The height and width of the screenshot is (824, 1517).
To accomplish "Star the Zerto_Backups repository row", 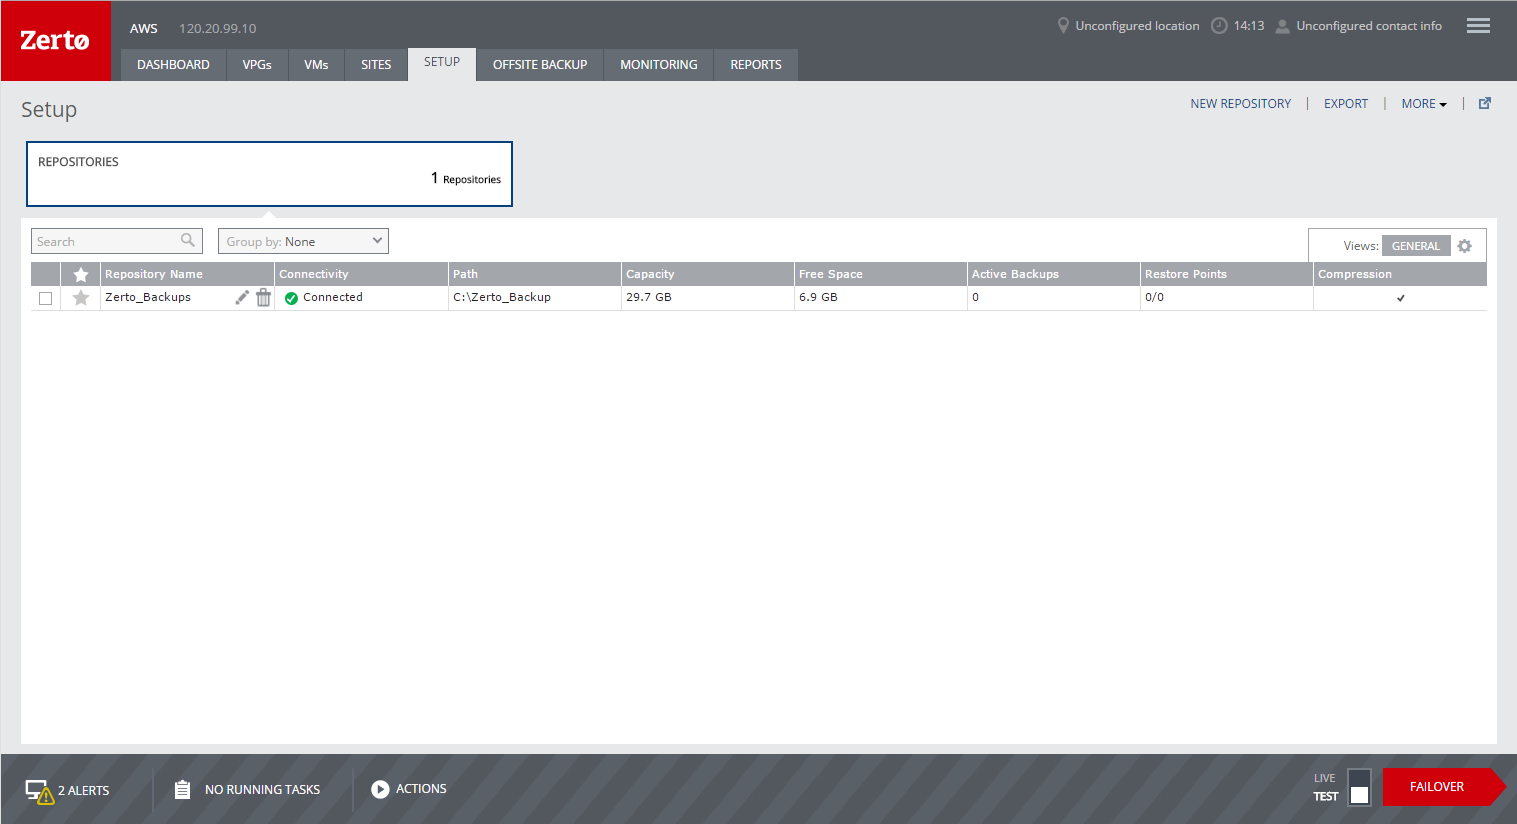I will coord(81,298).
